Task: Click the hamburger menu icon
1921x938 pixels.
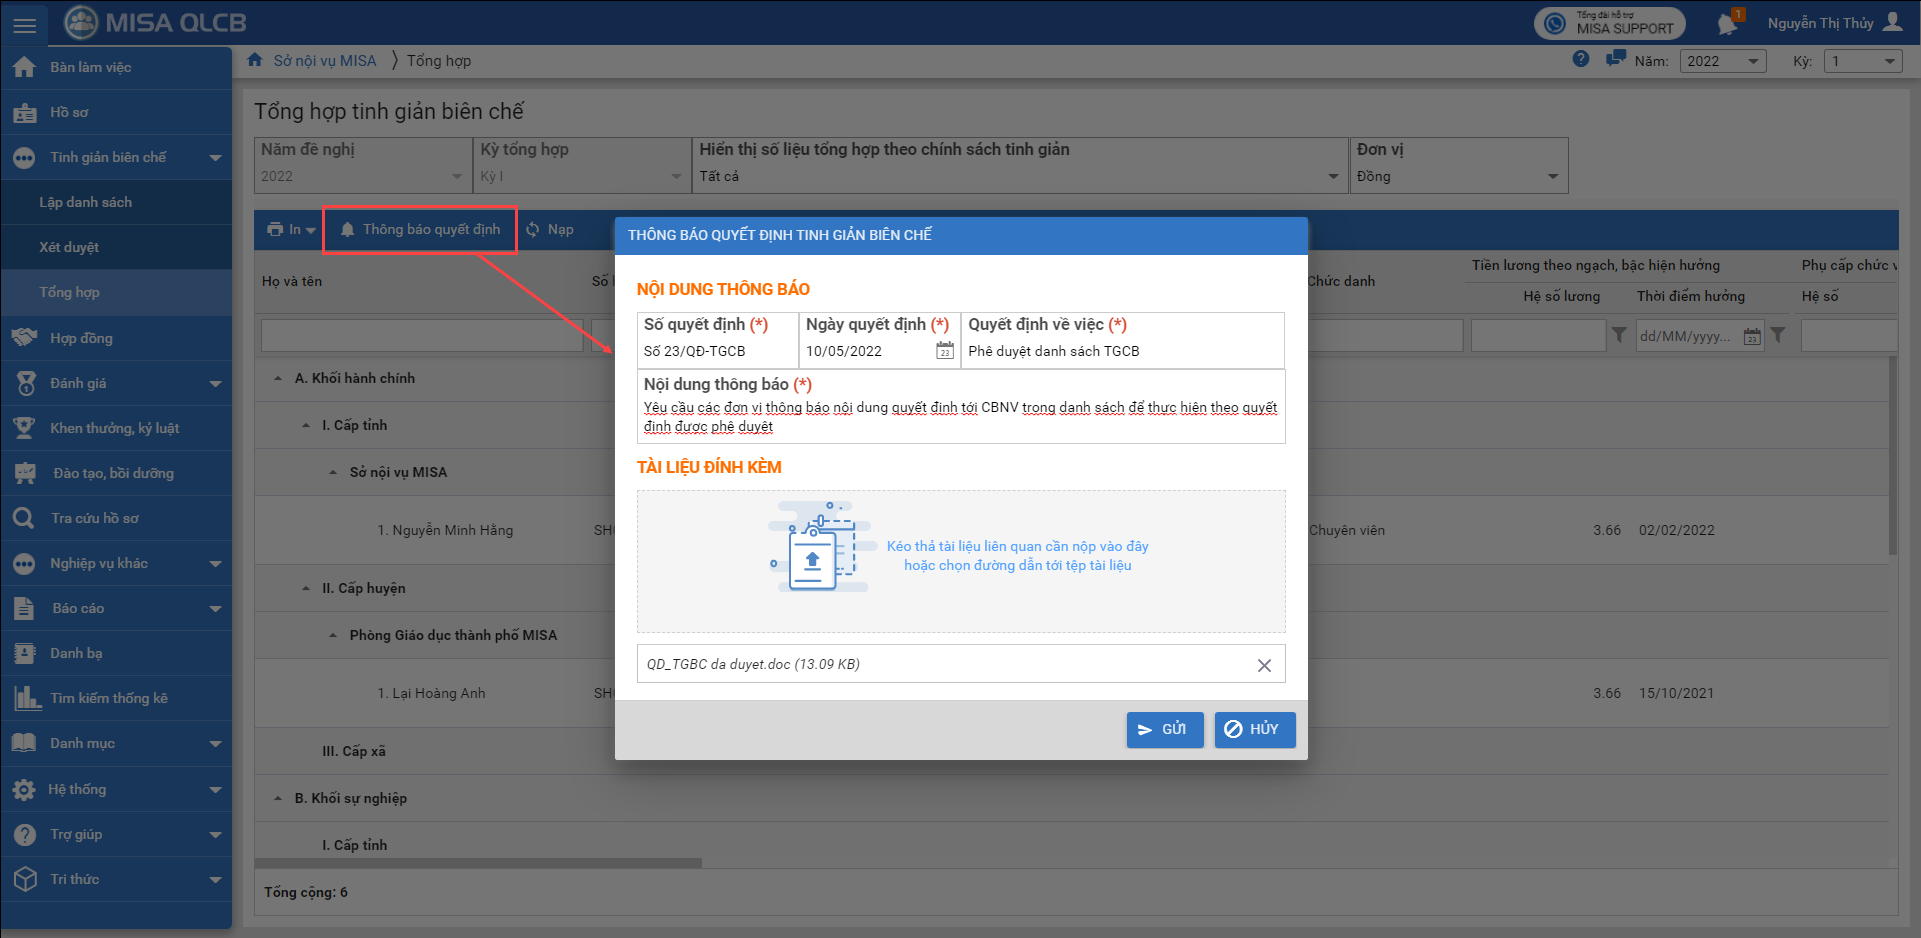Action: 24,25
